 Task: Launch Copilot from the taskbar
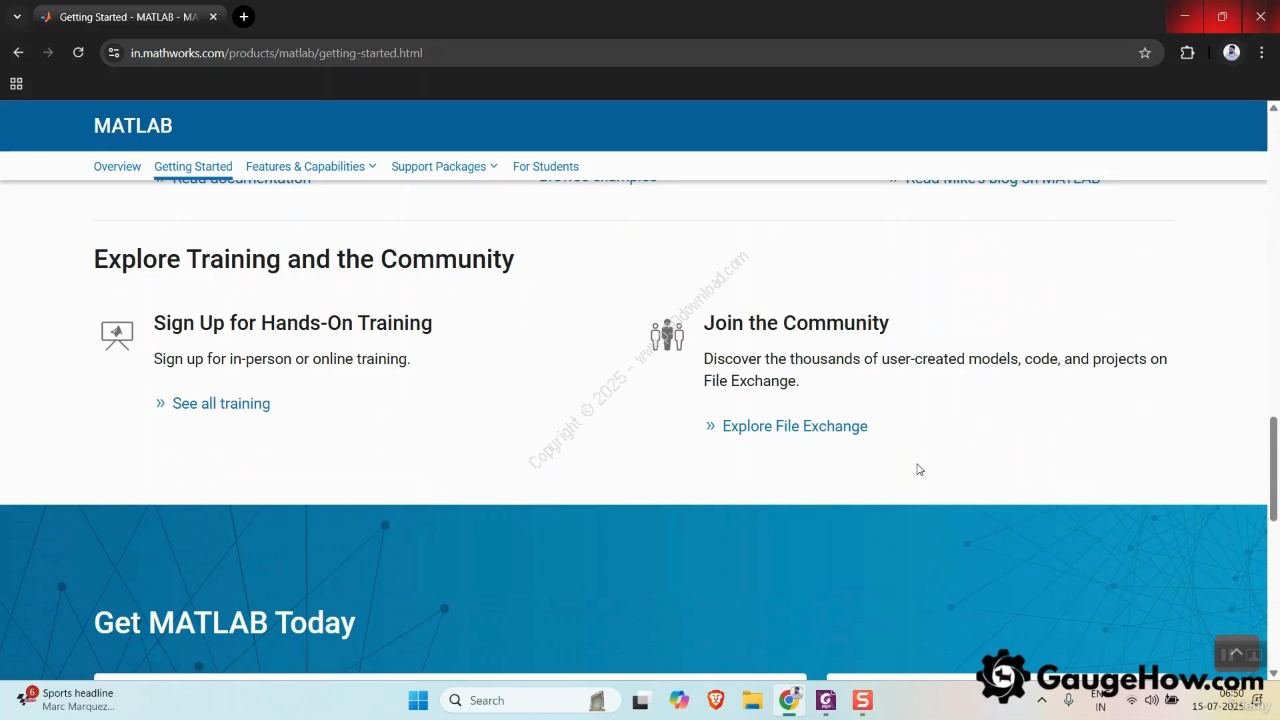(x=680, y=701)
